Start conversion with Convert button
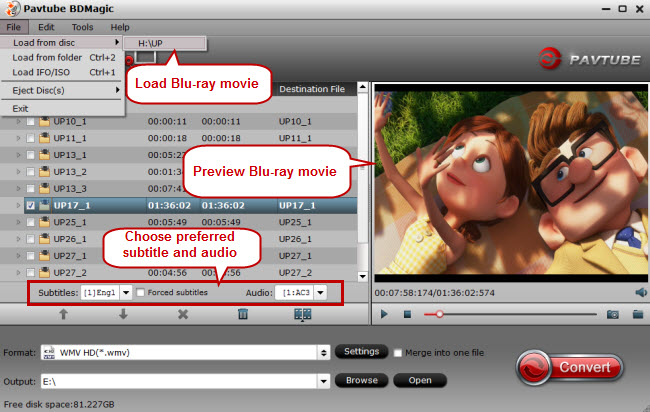This screenshot has height=412, width=650. [570, 367]
